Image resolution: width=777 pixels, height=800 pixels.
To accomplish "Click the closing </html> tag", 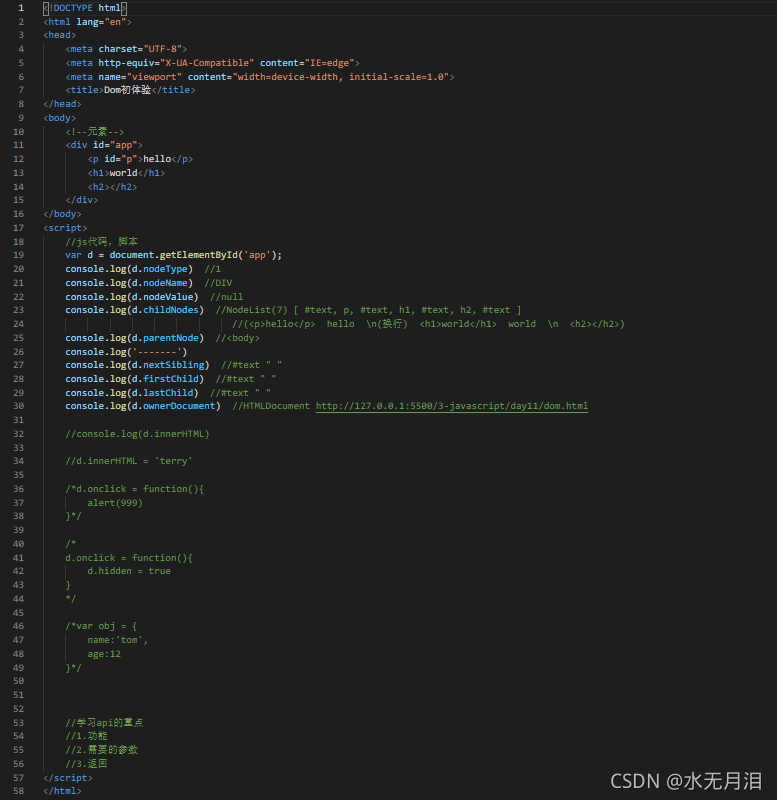I will (62, 791).
